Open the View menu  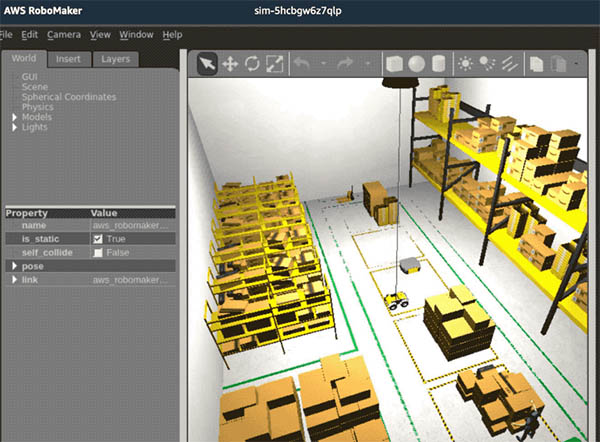click(100, 35)
